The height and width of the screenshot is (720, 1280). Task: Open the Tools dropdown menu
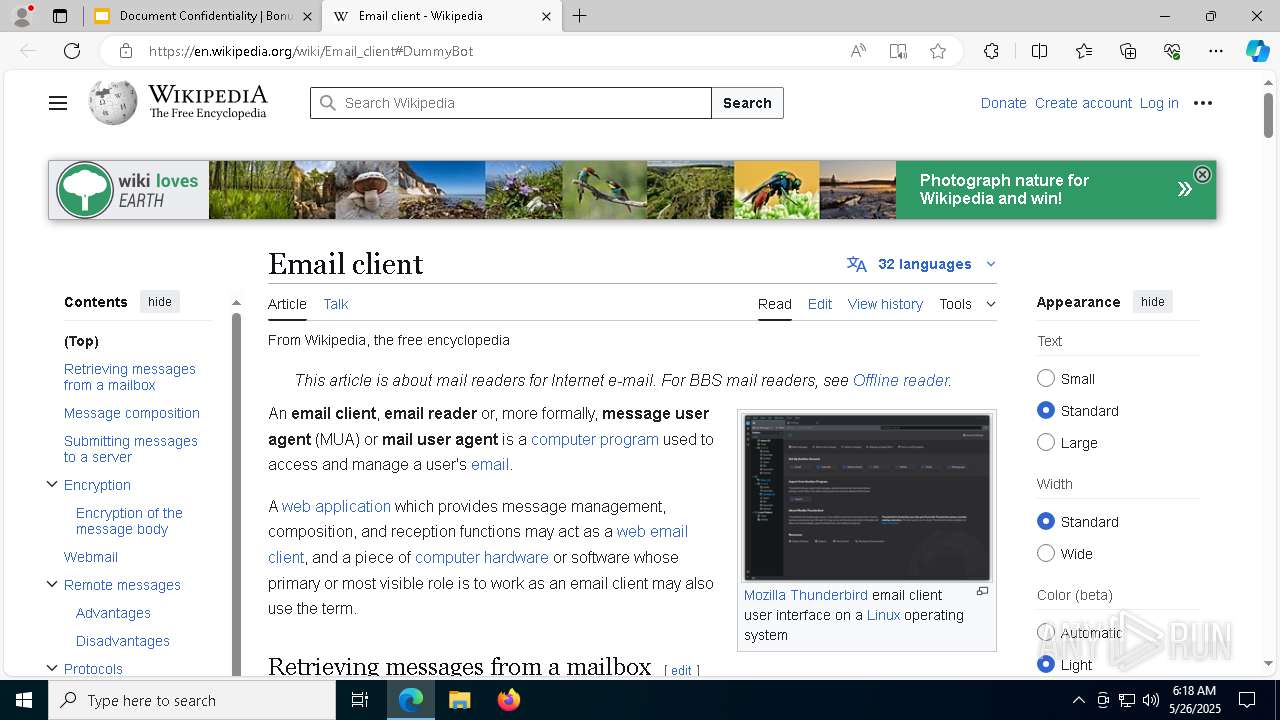point(967,304)
